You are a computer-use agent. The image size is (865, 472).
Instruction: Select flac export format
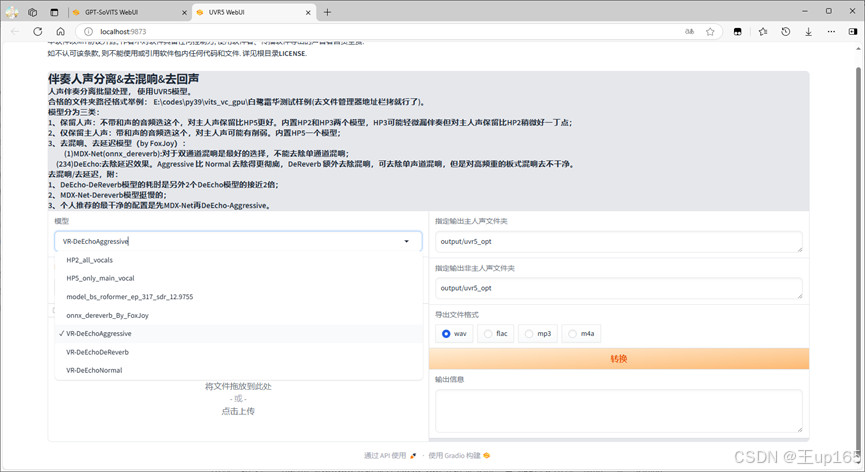click(495, 334)
